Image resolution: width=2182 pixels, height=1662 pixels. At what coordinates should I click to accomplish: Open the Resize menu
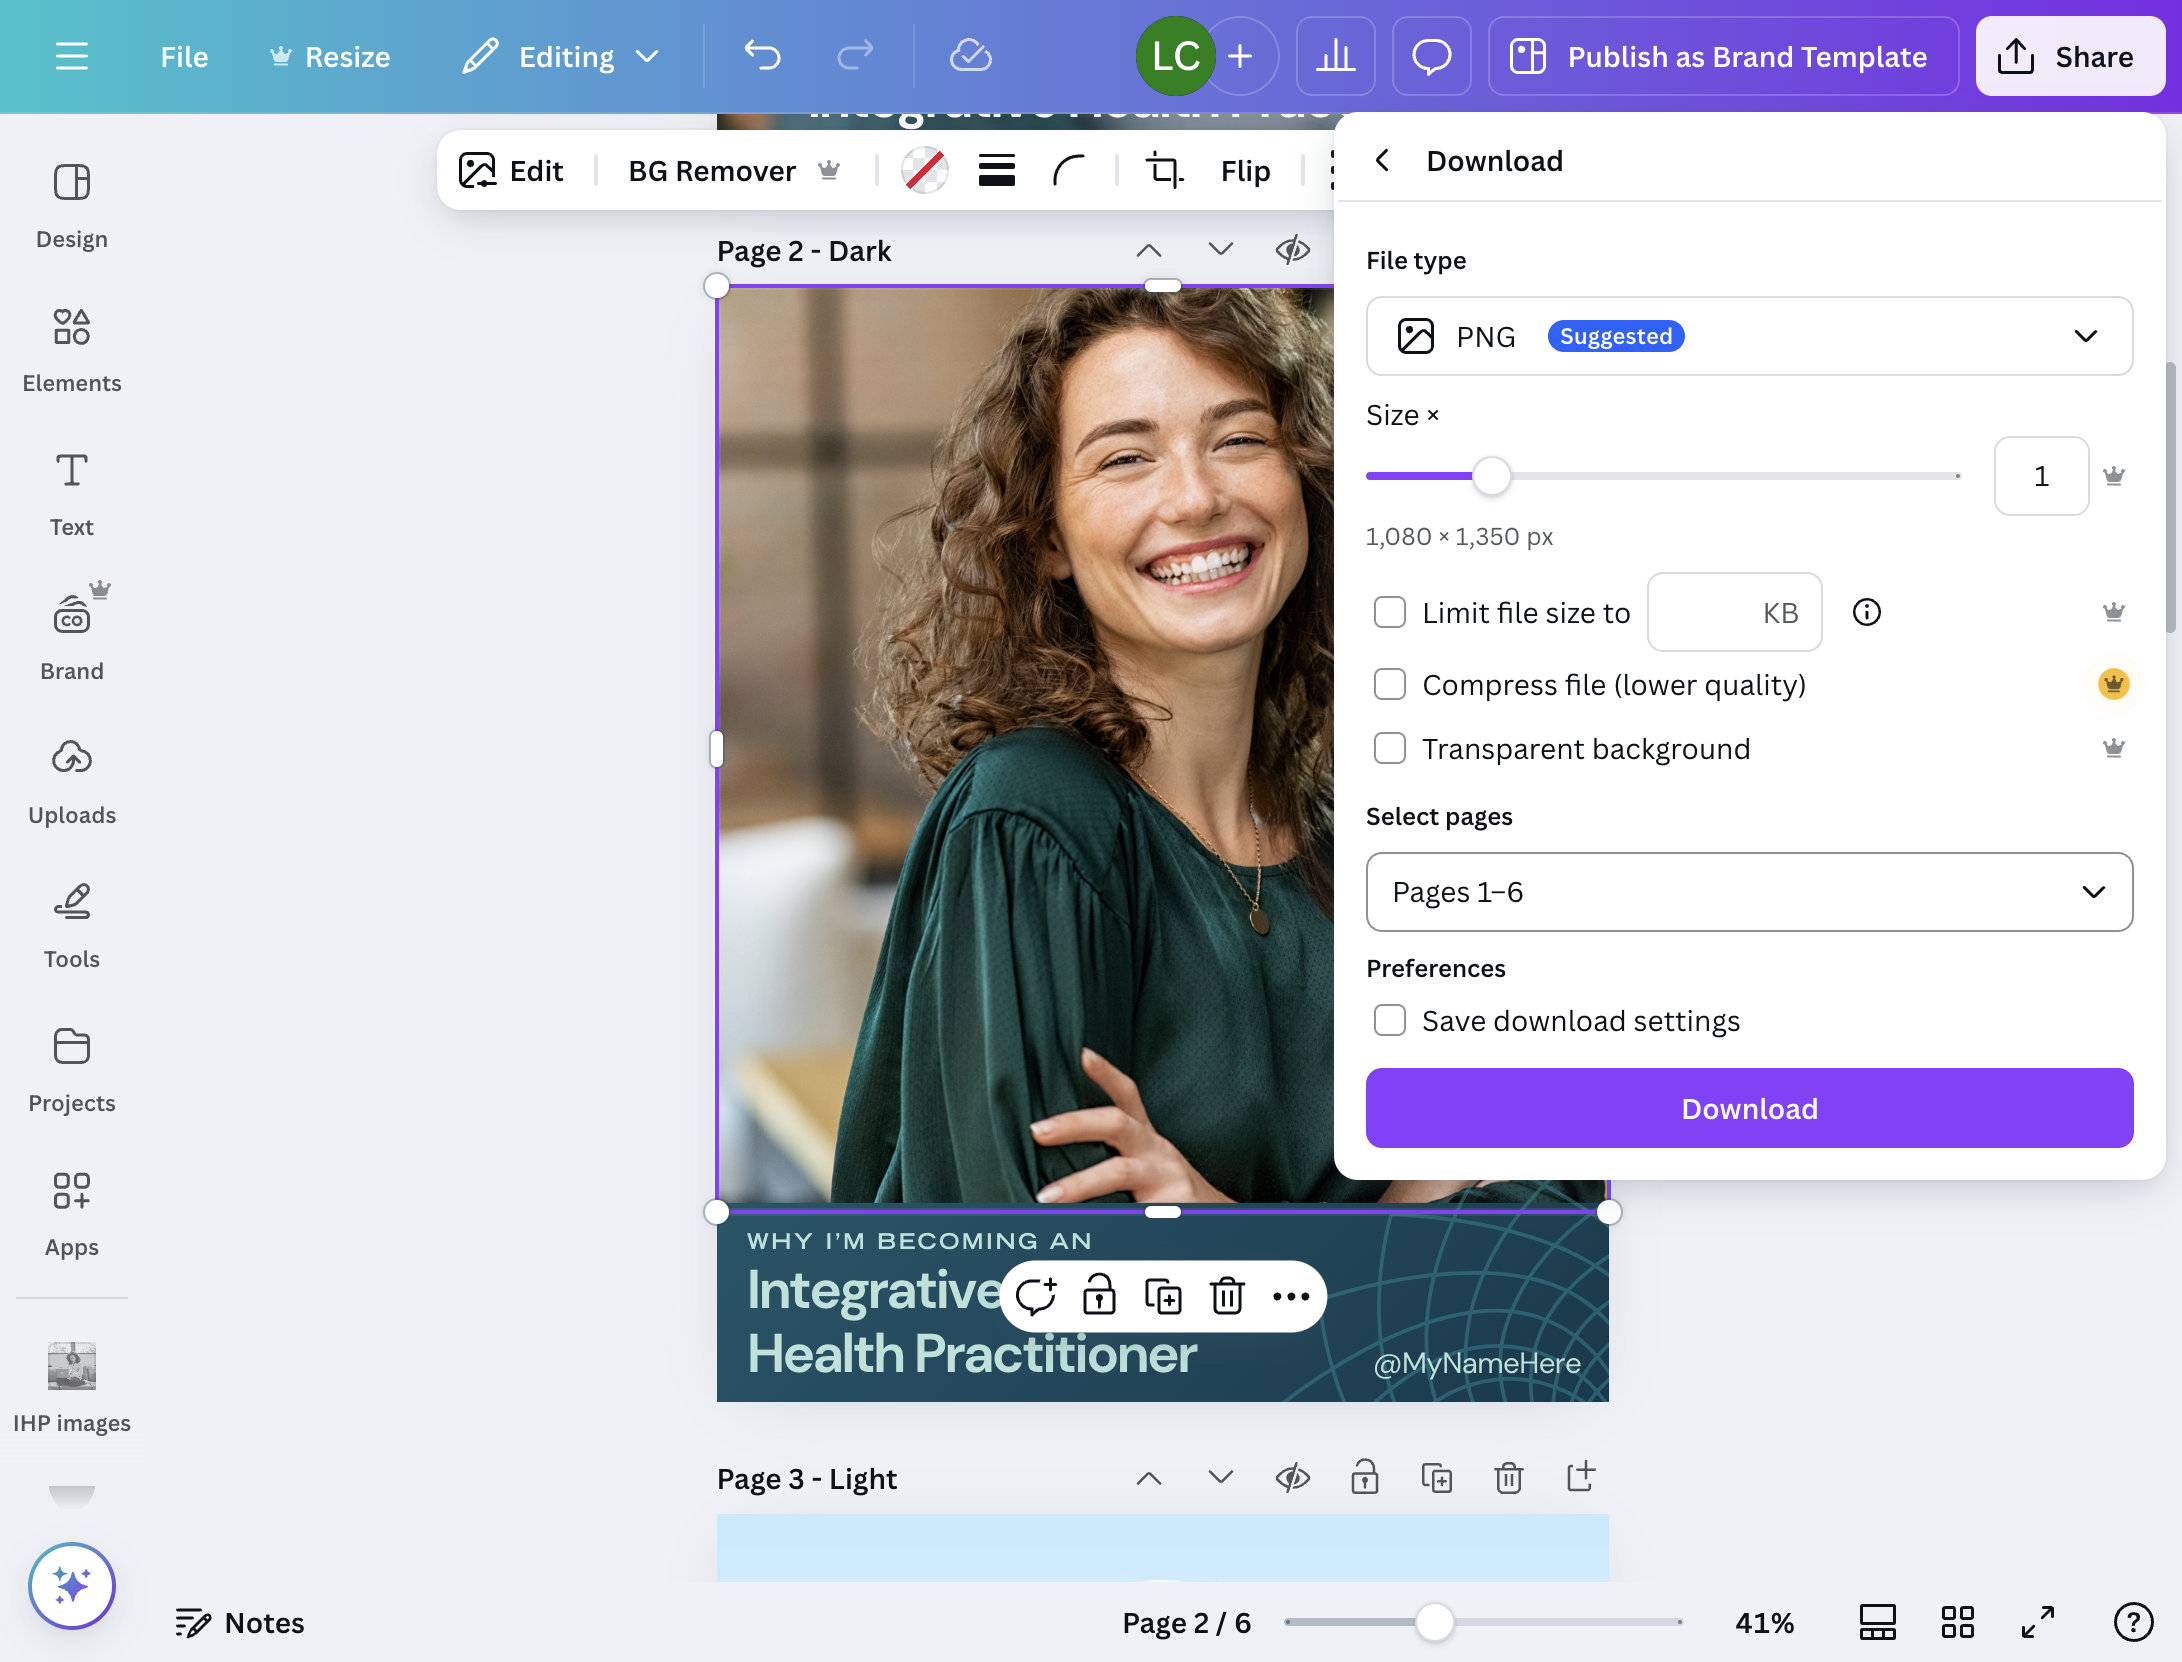point(330,57)
